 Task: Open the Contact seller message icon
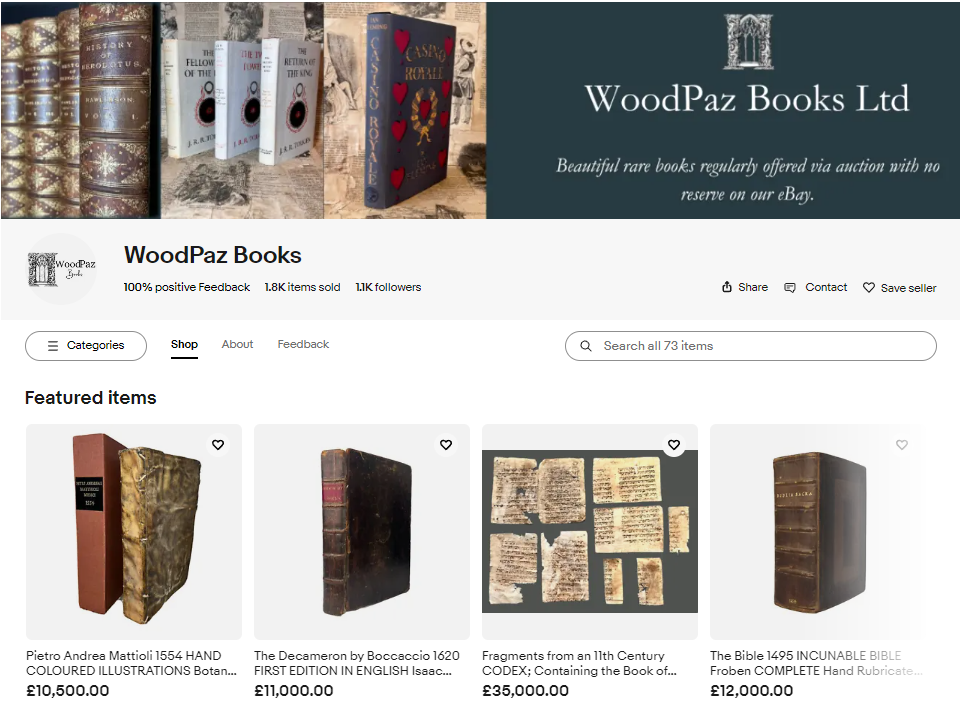pyautogui.click(x=790, y=287)
